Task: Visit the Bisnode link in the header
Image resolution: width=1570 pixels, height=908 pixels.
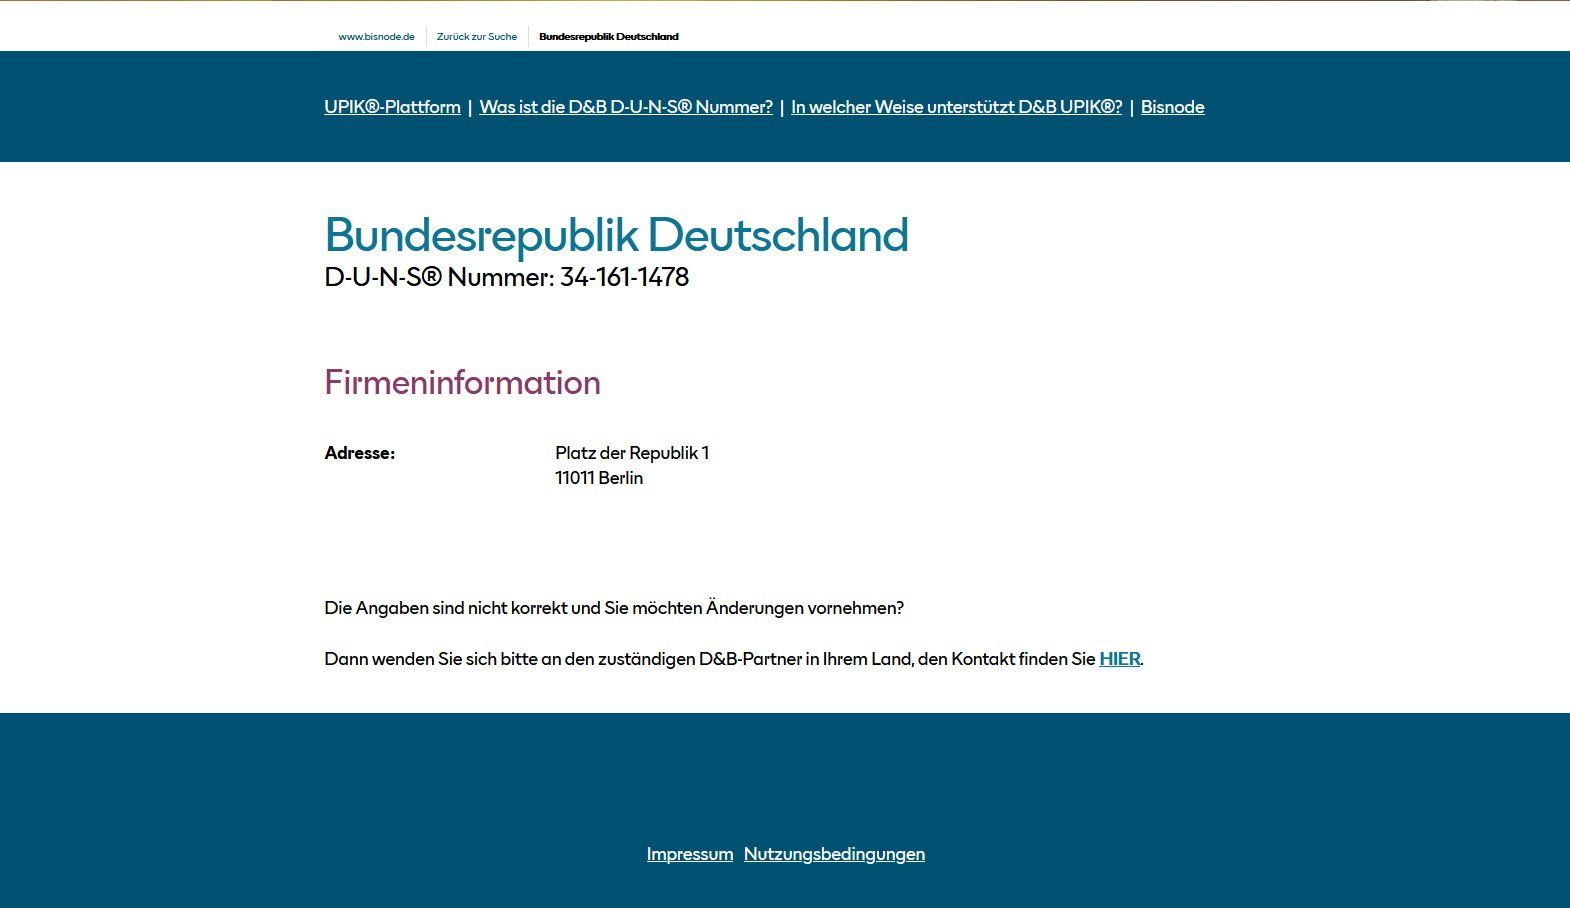Action: [1173, 107]
